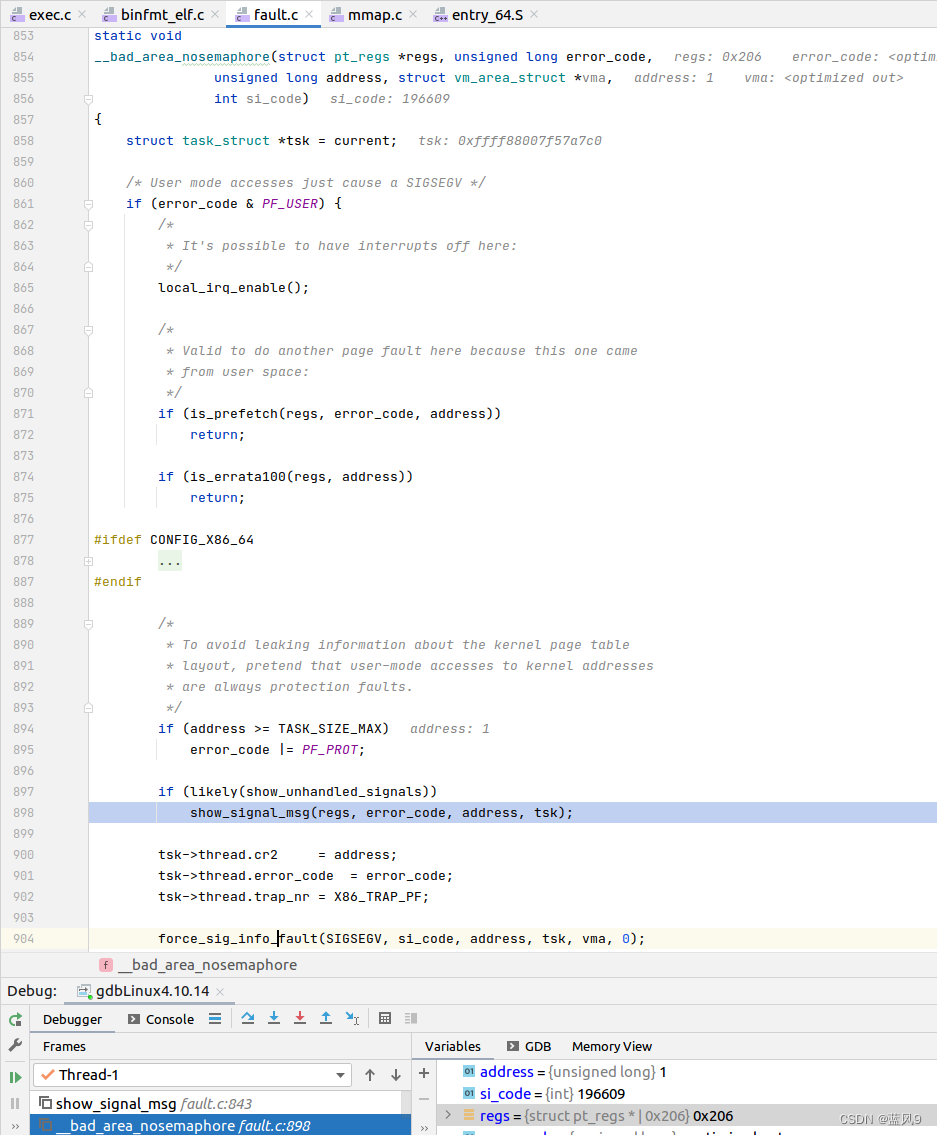Pause the program execution
This screenshot has width=937, height=1135.
(x=15, y=1103)
